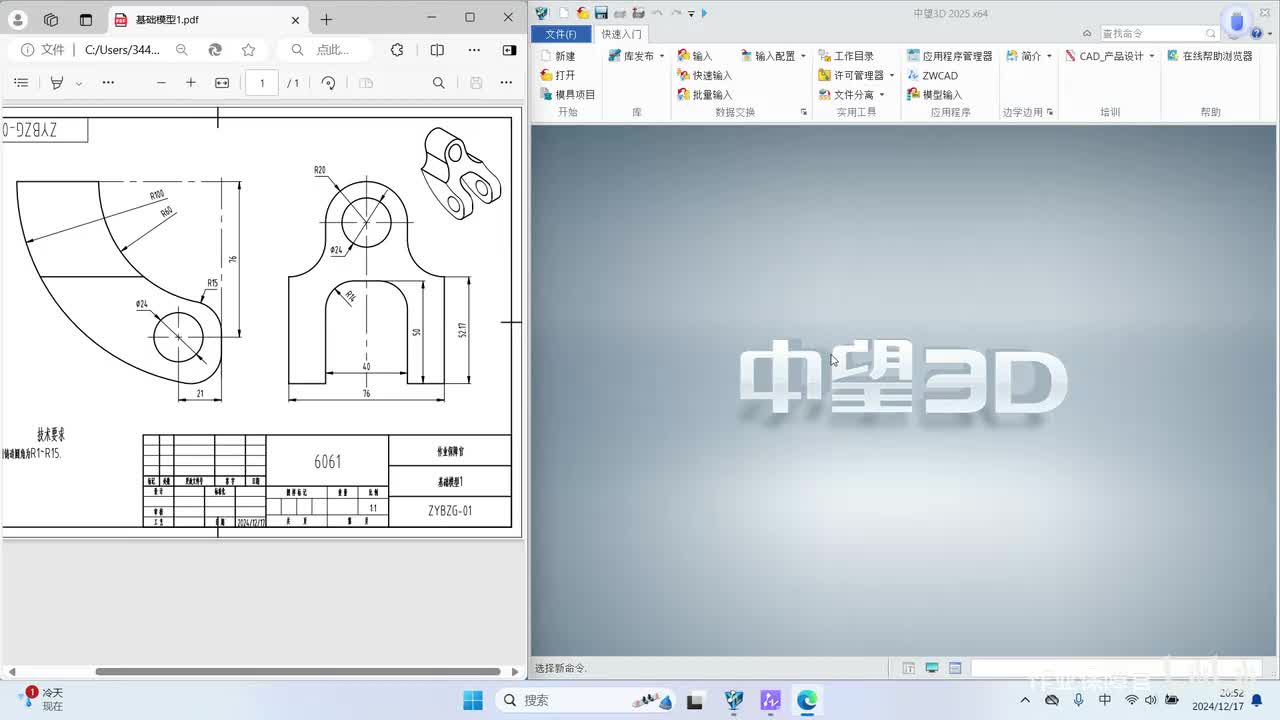Click ZW3D status bar monitor icon

pyautogui.click(x=932, y=668)
